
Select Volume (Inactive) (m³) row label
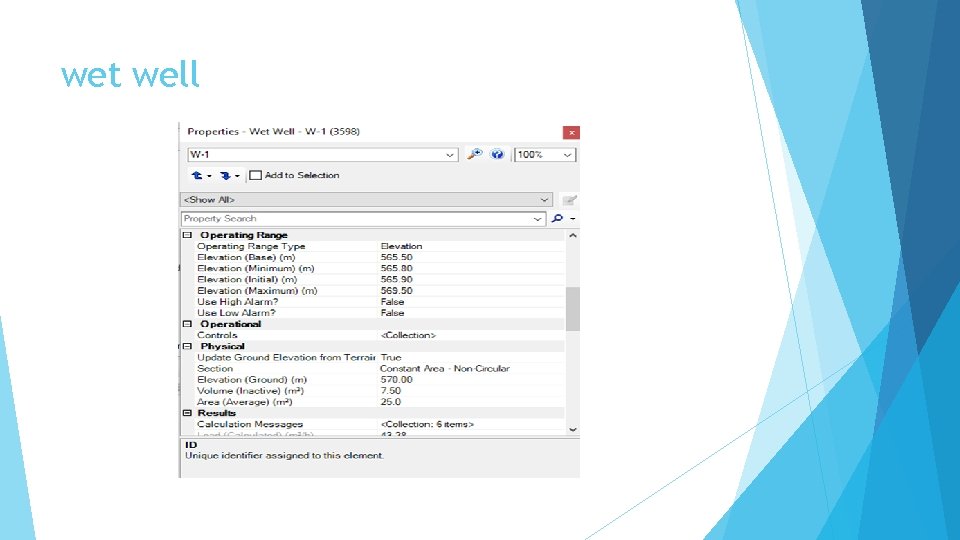coord(250,391)
